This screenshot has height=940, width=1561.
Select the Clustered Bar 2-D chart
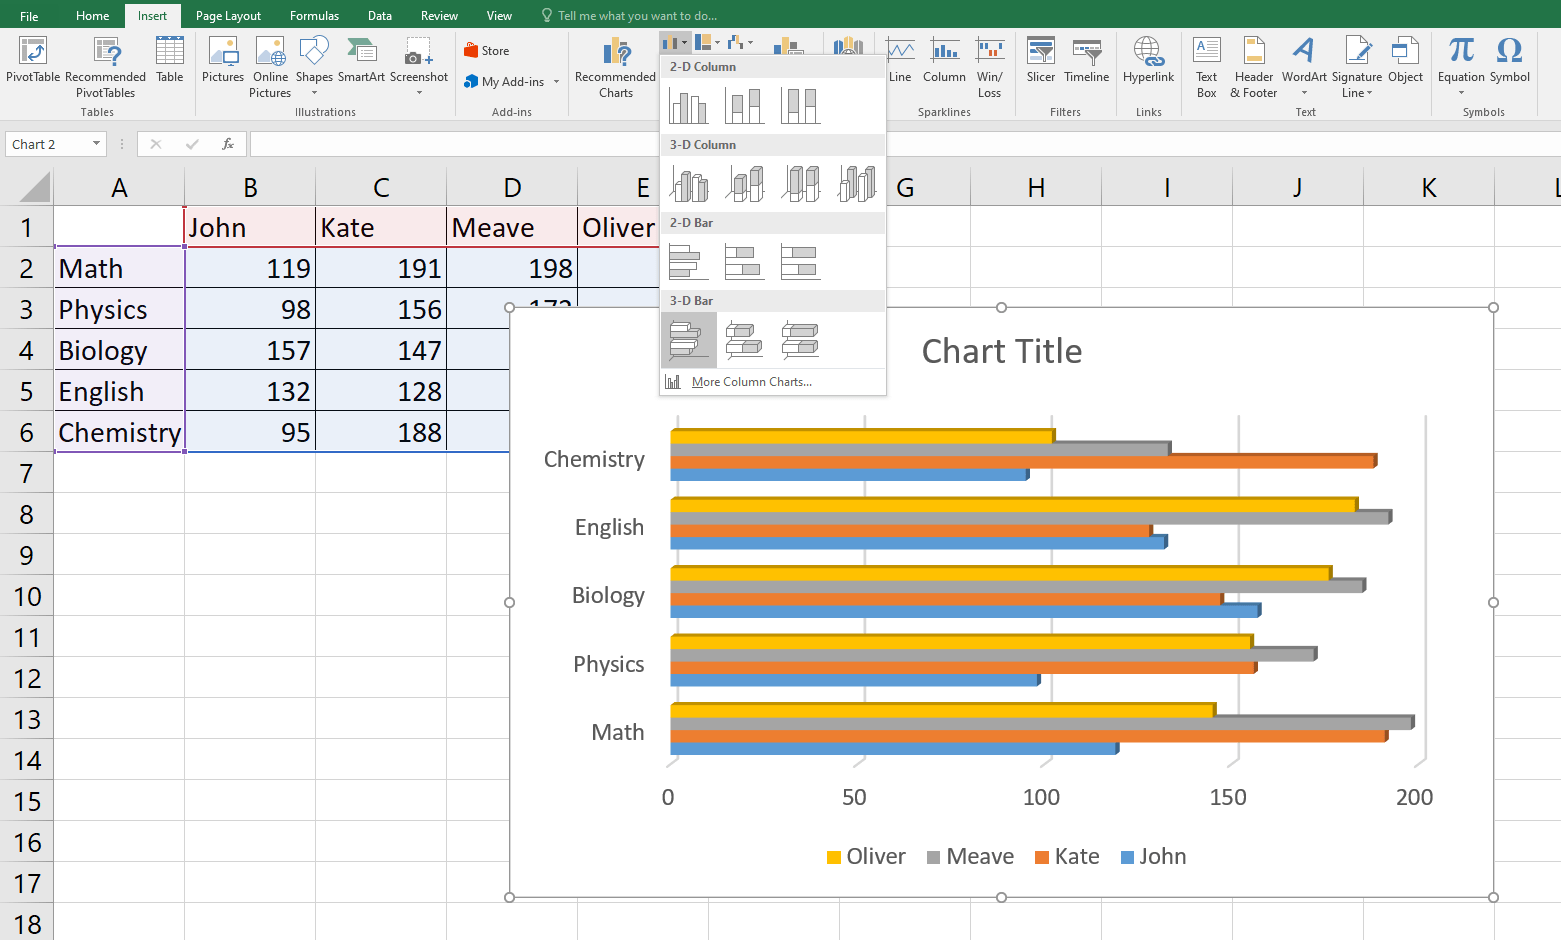click(689, 260)
